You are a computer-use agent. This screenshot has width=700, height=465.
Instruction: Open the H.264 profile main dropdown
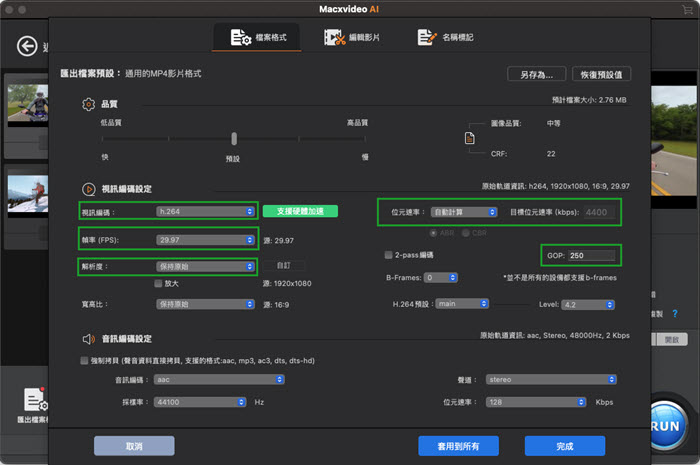[462, 304]
